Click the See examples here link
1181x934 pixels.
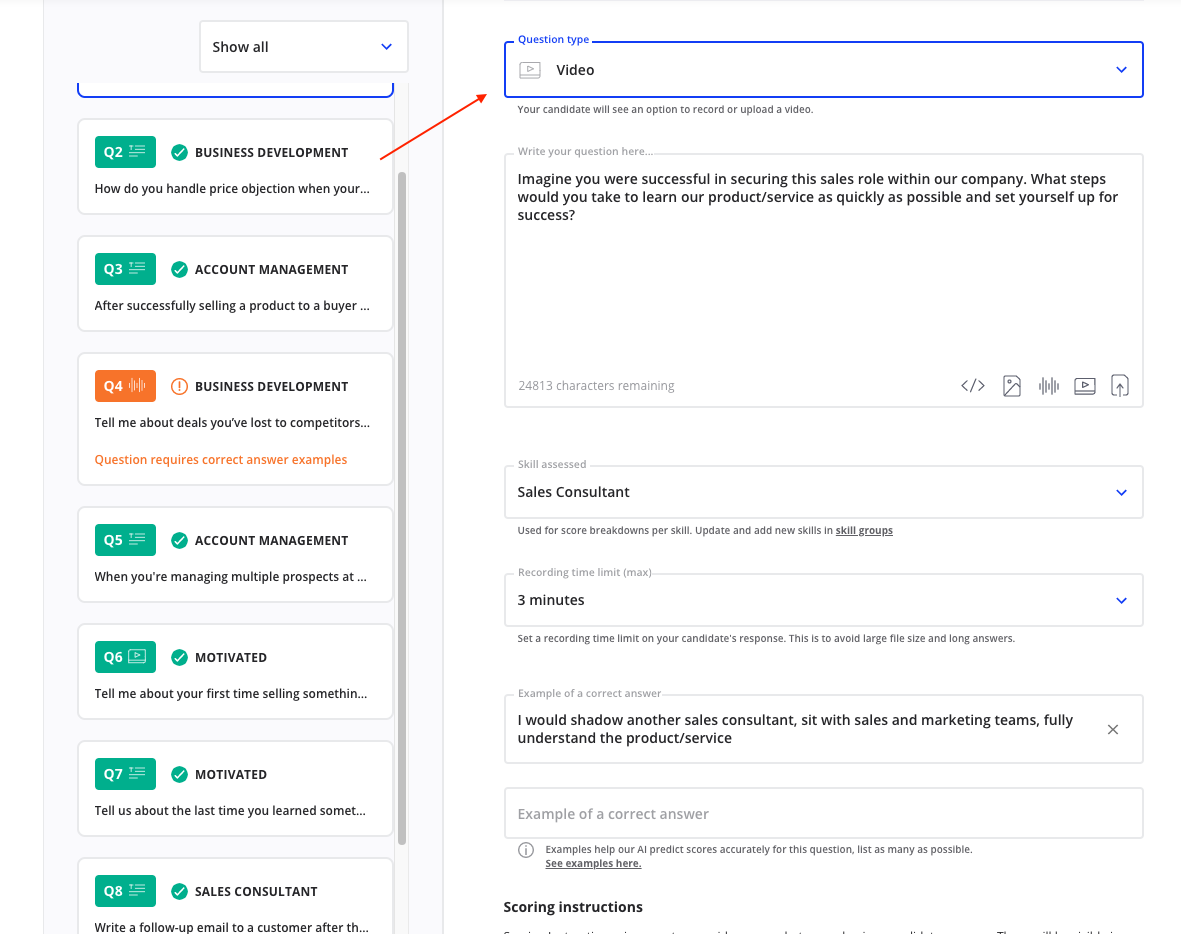[x=593, y=864]
